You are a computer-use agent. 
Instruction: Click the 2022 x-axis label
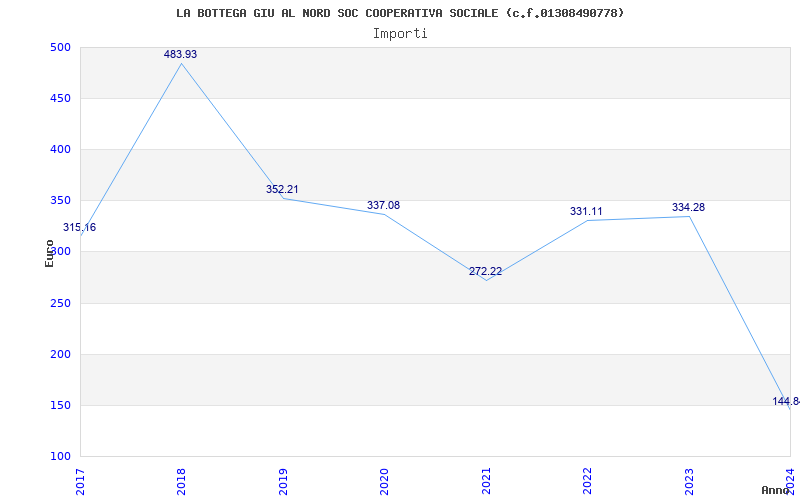click(588, 481)
